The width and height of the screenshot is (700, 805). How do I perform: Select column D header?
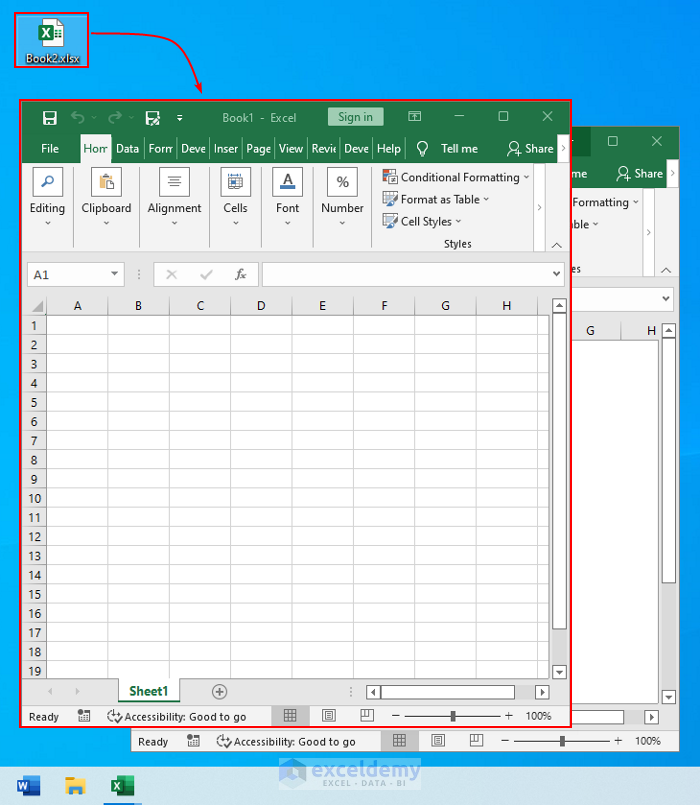(x=261, y=306)
